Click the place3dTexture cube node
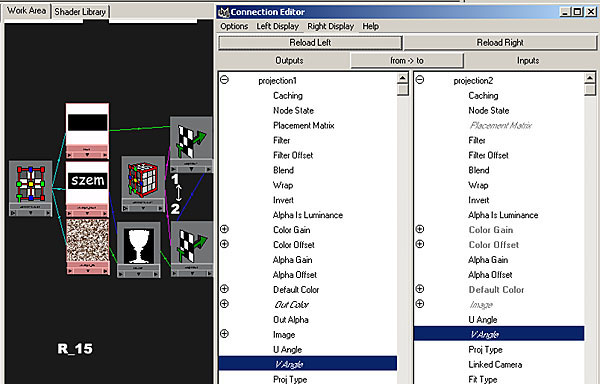600x384 pixels. point(143,180)
